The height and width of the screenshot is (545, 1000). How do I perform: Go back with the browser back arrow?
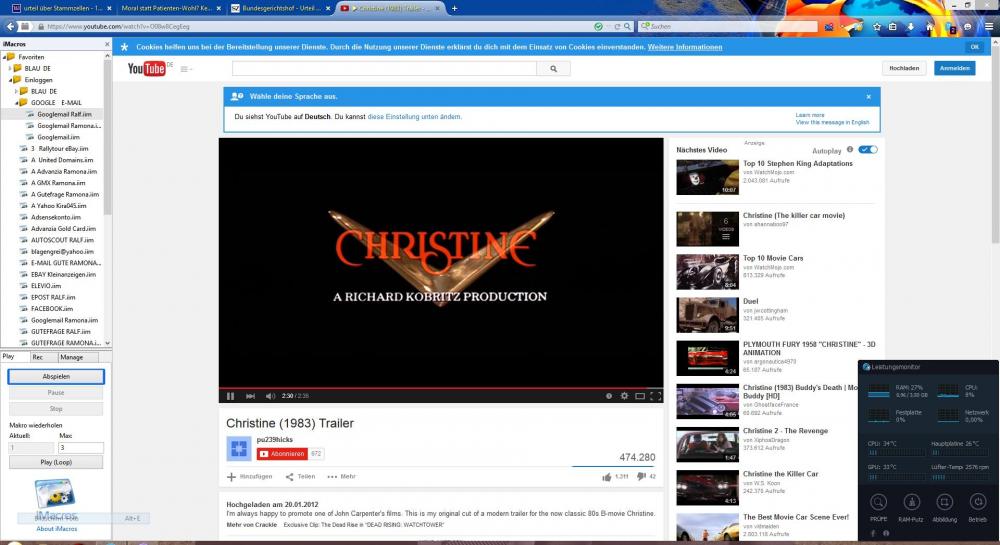(x=10, y=26)
